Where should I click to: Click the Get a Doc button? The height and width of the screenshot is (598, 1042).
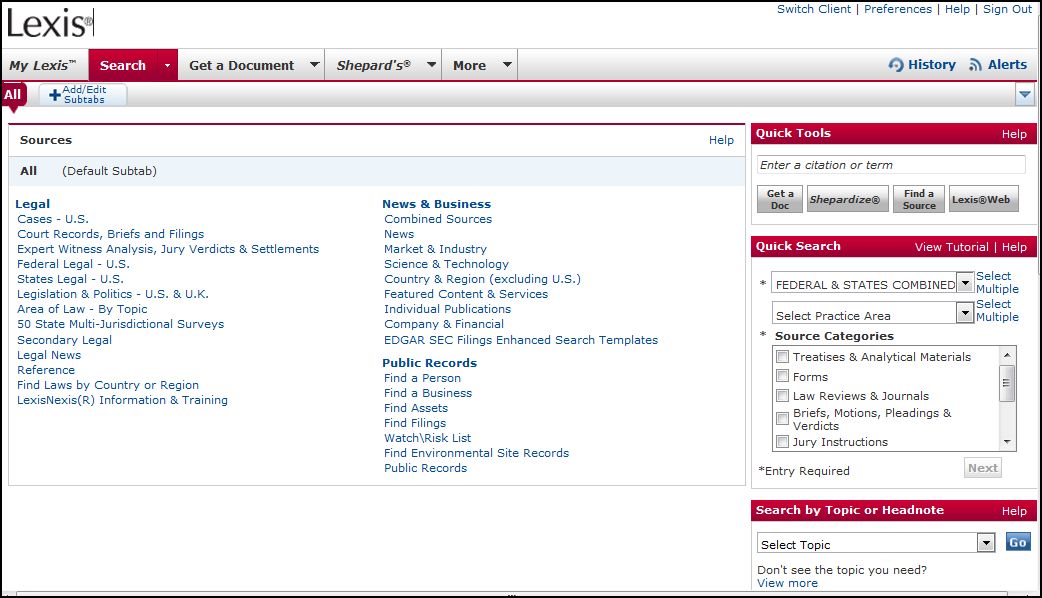pos(780,199)
